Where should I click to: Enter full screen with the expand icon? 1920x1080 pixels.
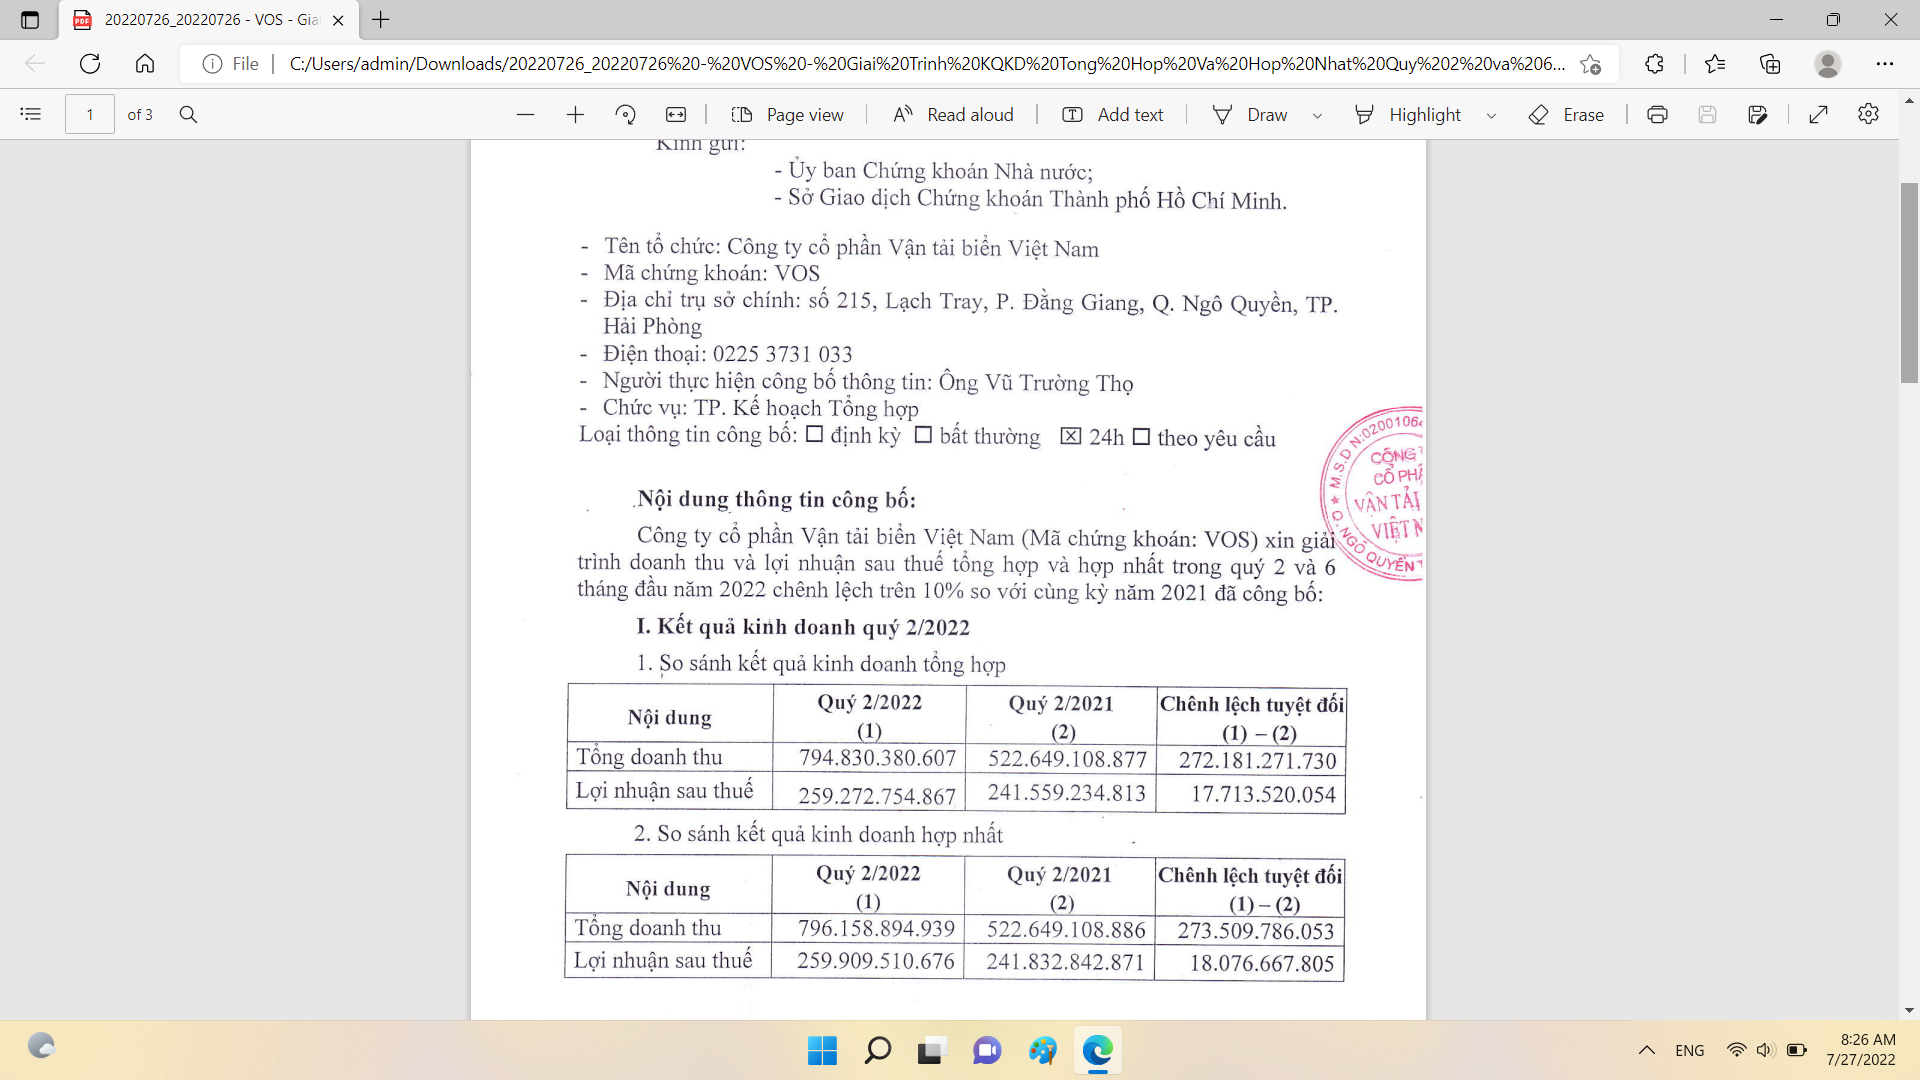pyautogui.click(x=1818, y=115)
